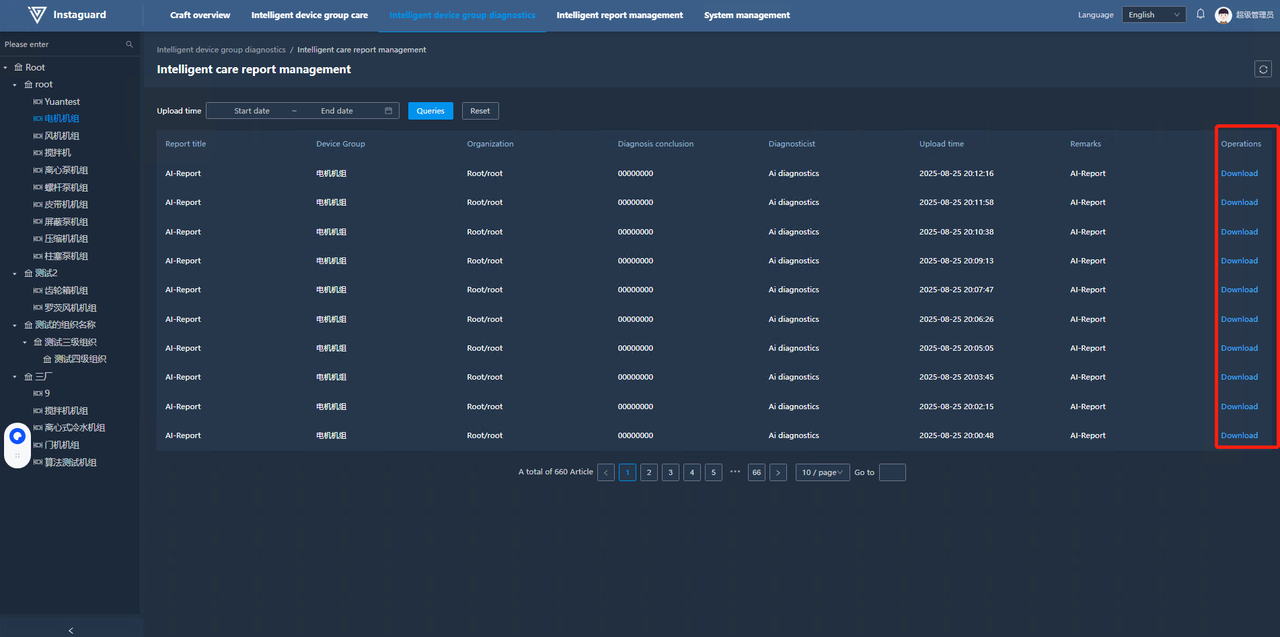Go to next page with right arrow

point(778,472)
